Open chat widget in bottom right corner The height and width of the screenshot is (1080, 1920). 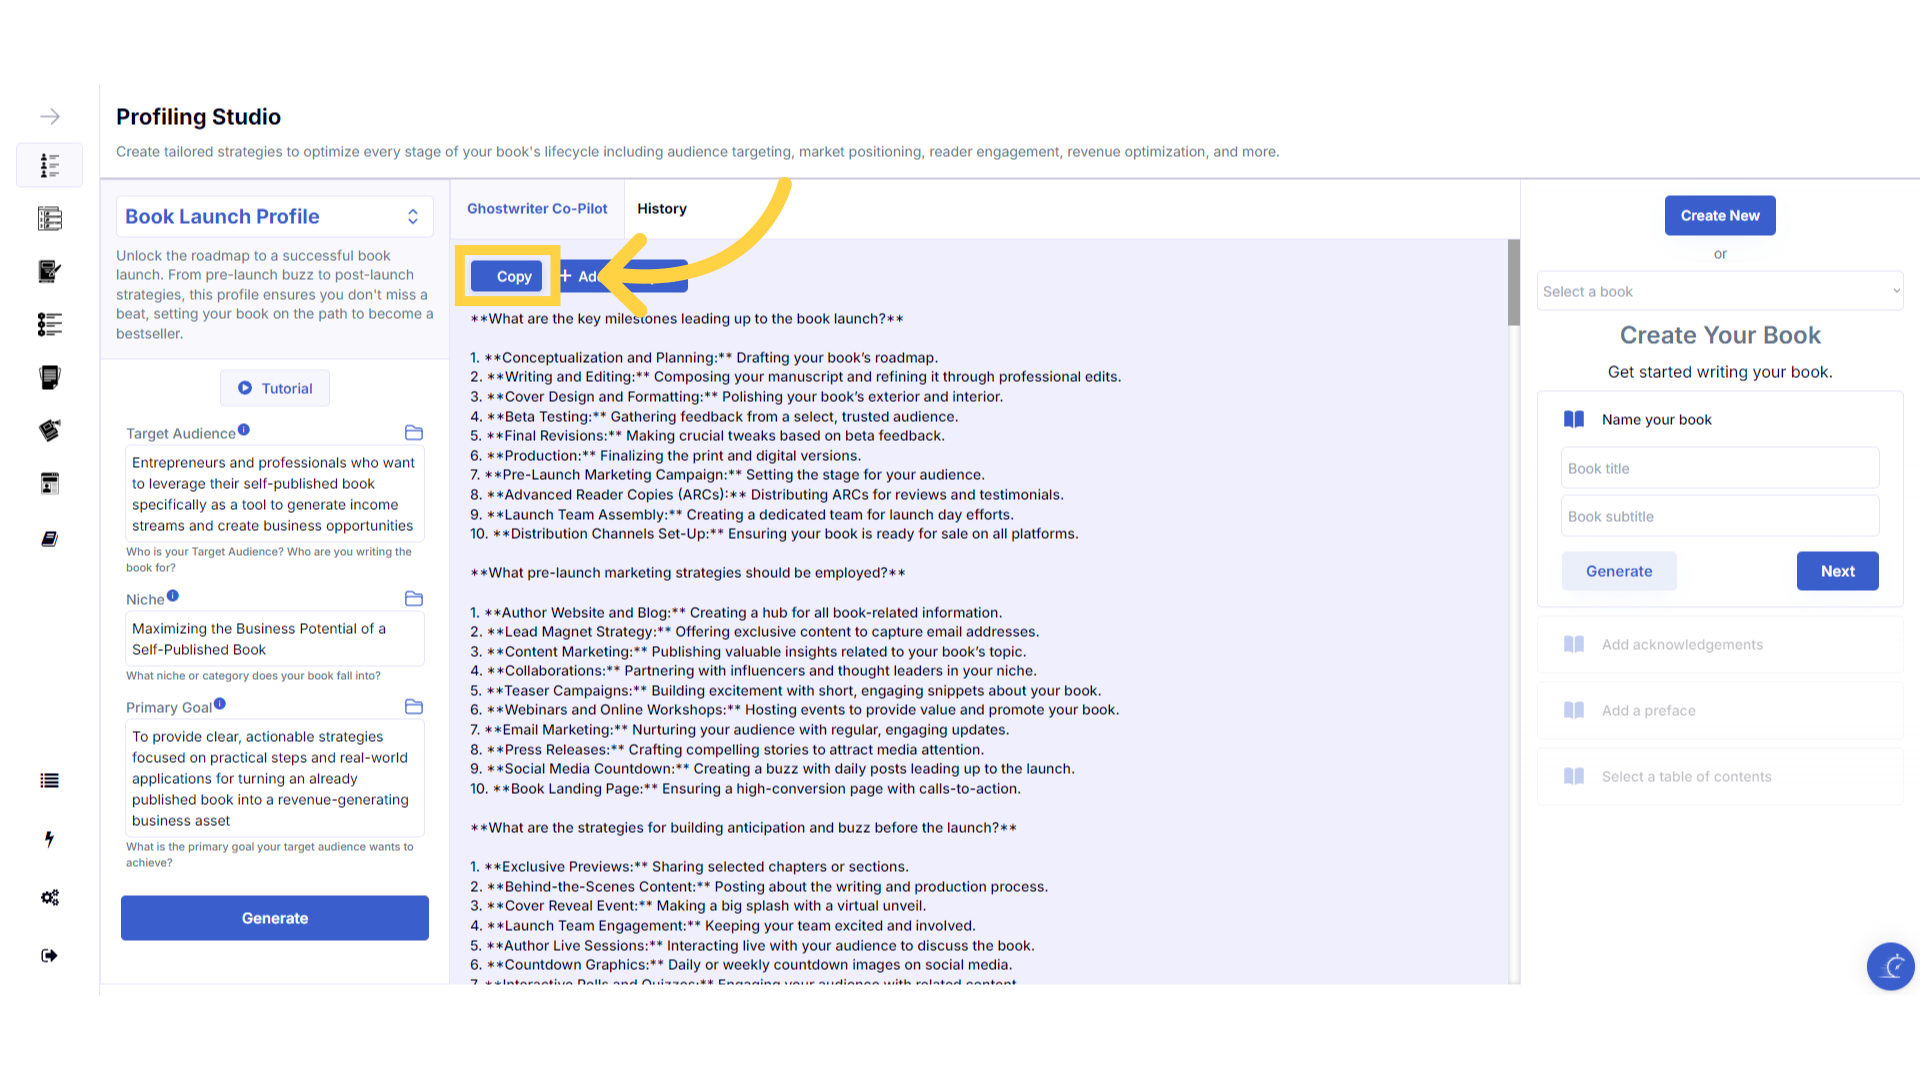(x=1890, y=966)
